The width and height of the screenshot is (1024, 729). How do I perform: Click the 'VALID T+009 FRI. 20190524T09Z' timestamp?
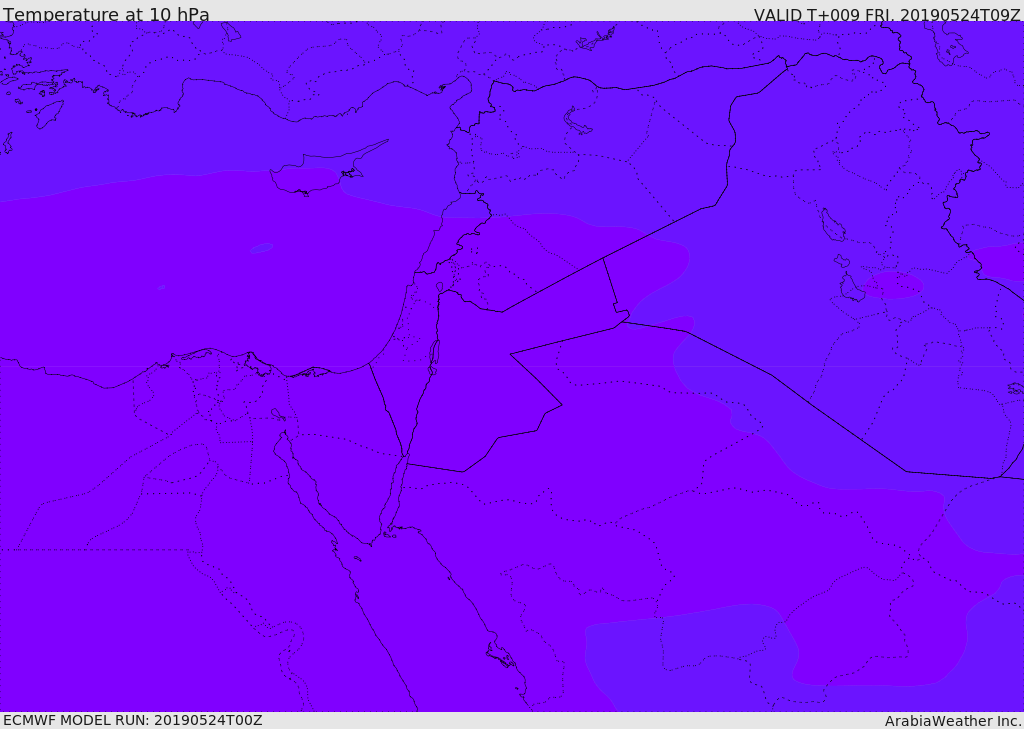(887, 15)
